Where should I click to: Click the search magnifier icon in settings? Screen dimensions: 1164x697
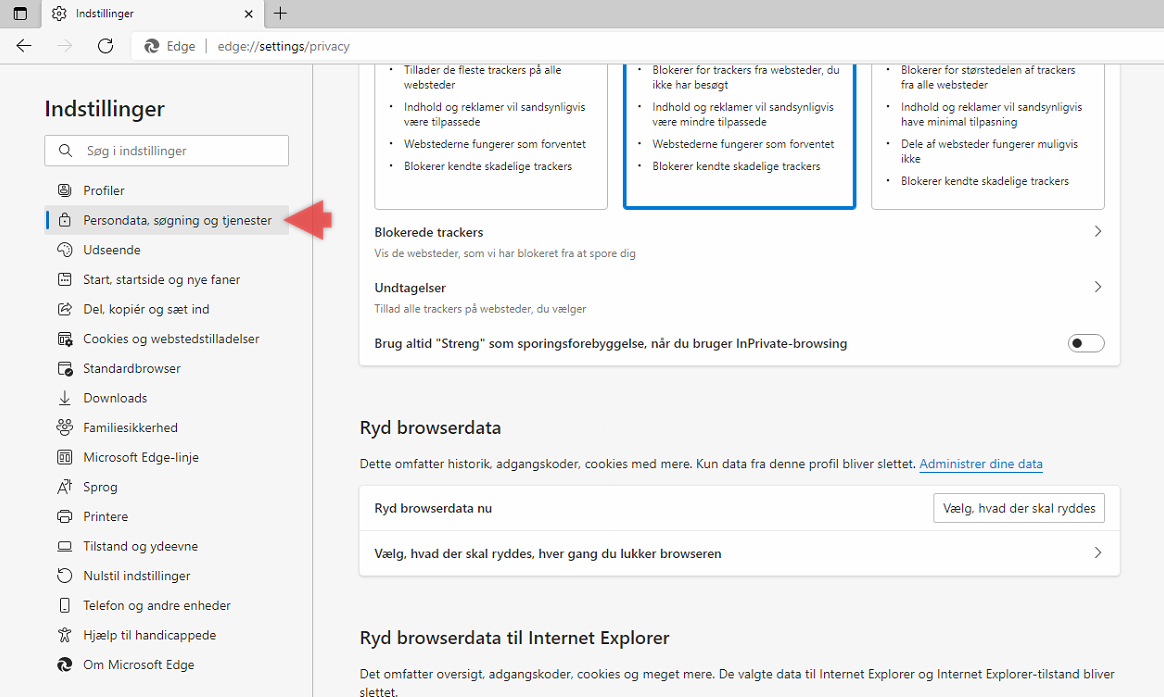tap(65, 151)
